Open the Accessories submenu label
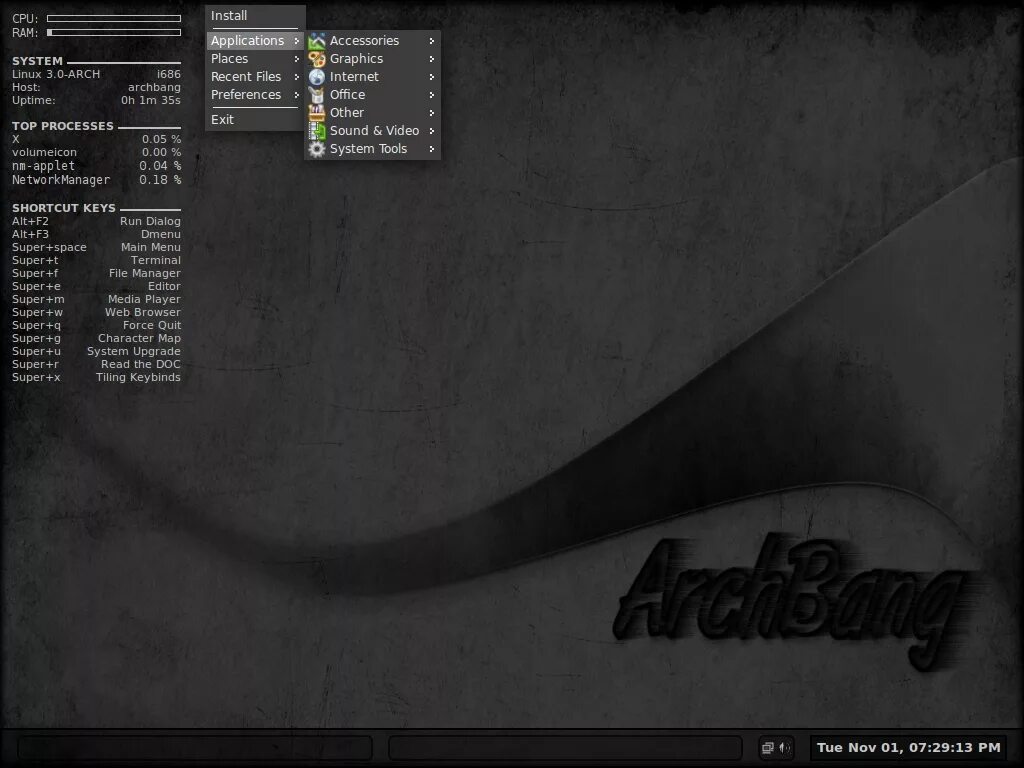Image resolution: width=1024 pixels, height=768 pixels. [364, 40]
